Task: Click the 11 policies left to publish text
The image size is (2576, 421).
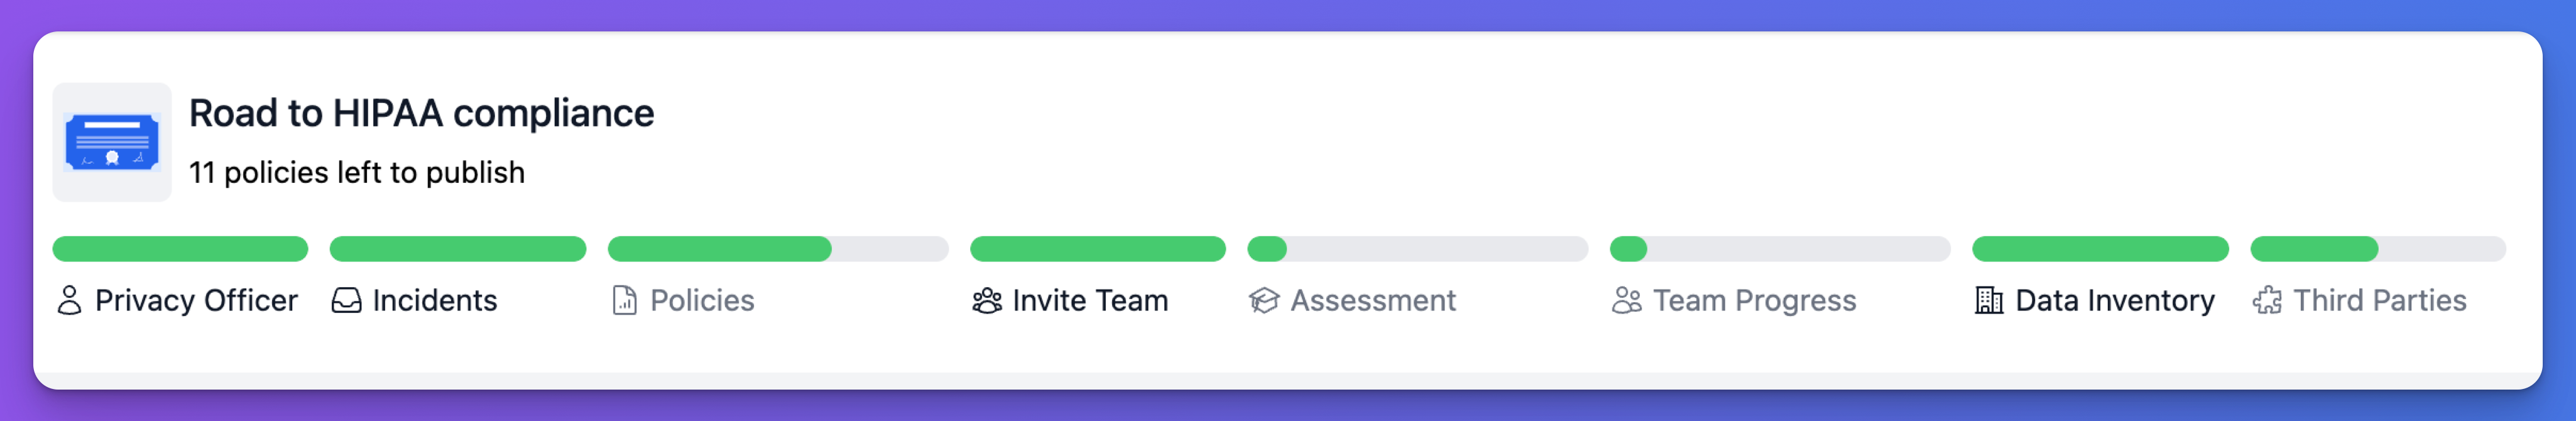Action: point(357,172)
